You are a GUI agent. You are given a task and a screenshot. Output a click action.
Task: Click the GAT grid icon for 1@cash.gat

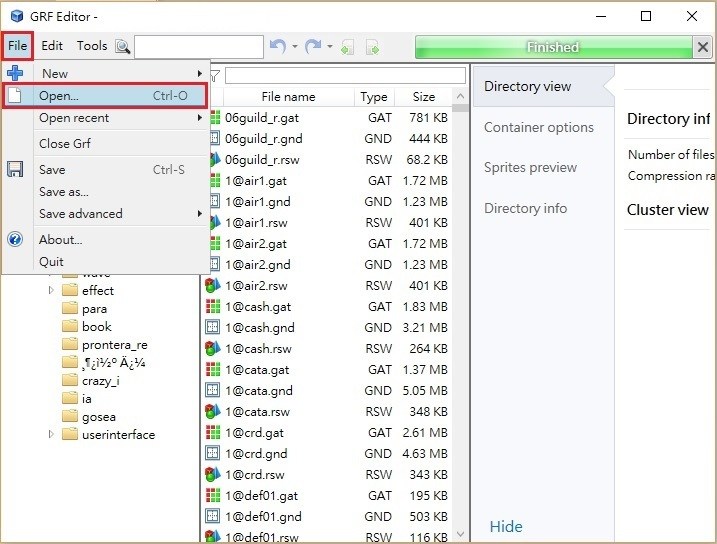coord(213,307)
